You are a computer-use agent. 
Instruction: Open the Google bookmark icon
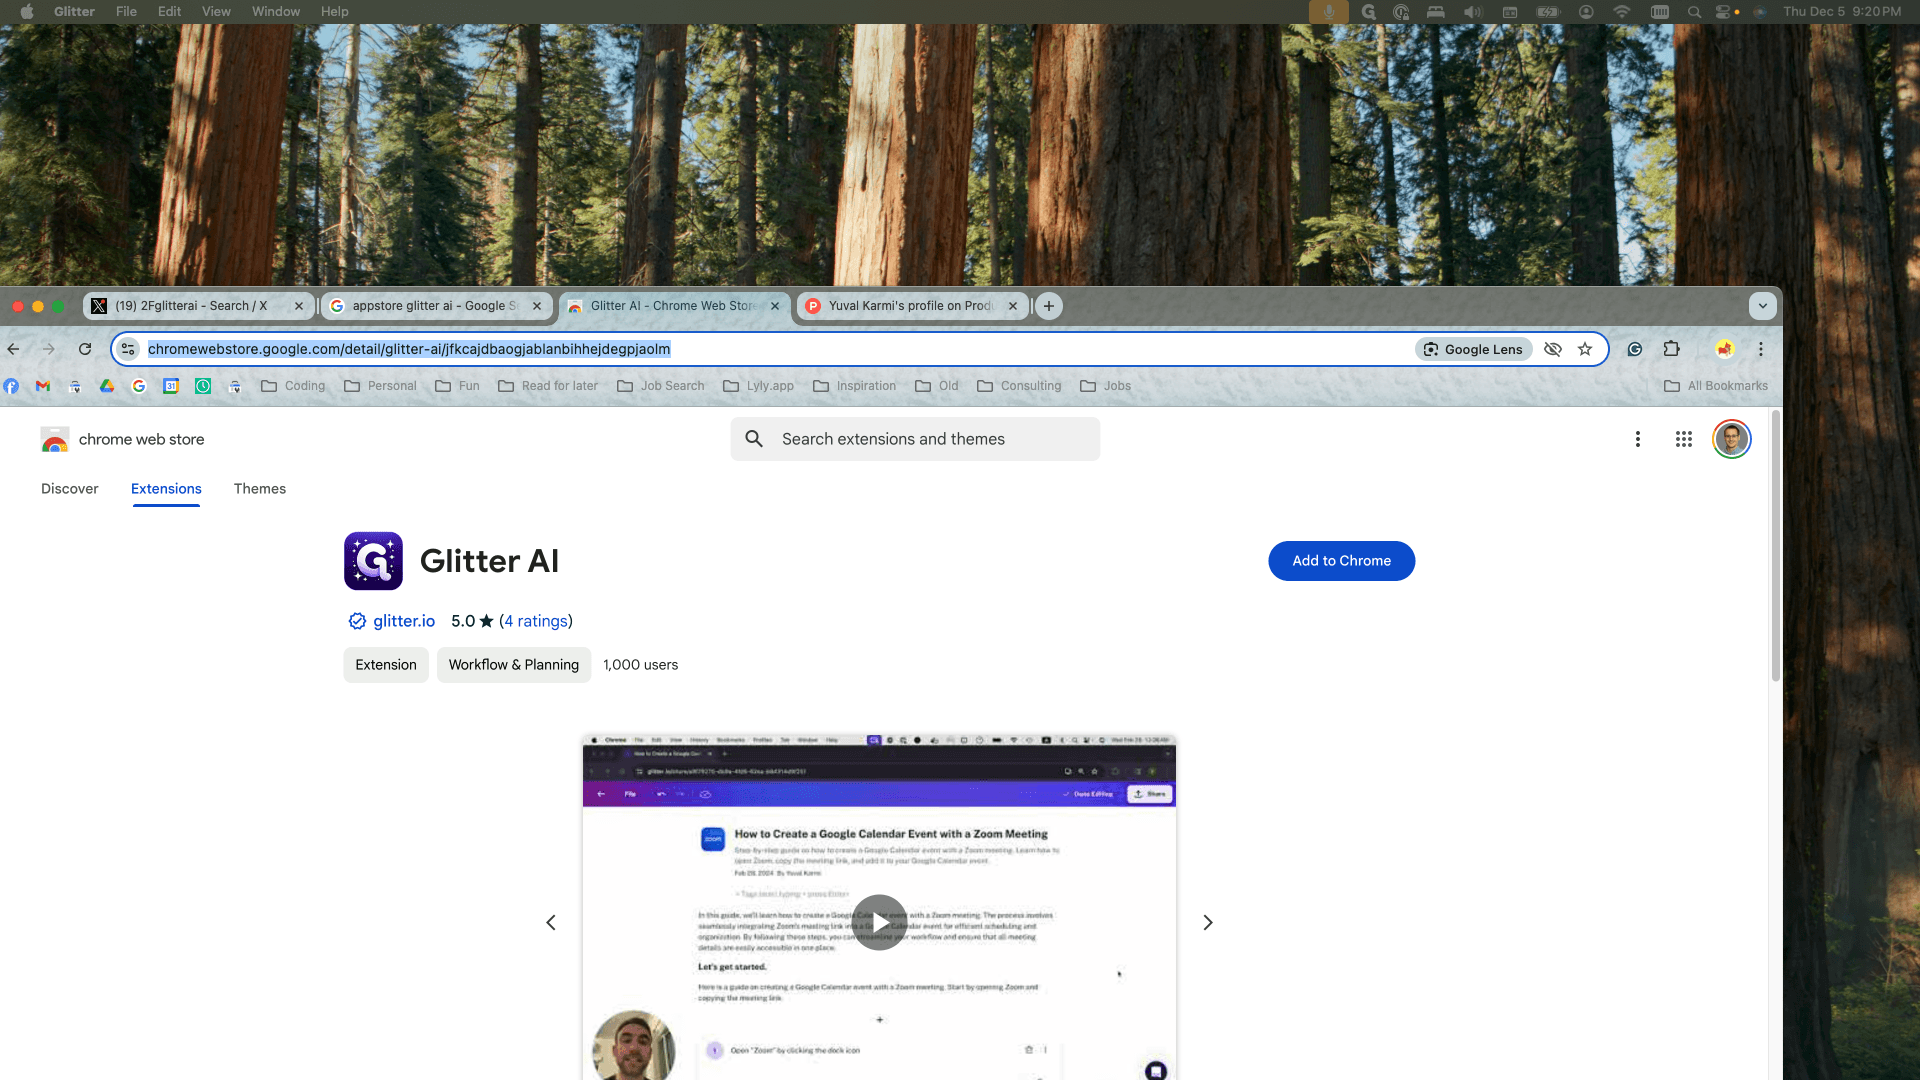(139, 386)
